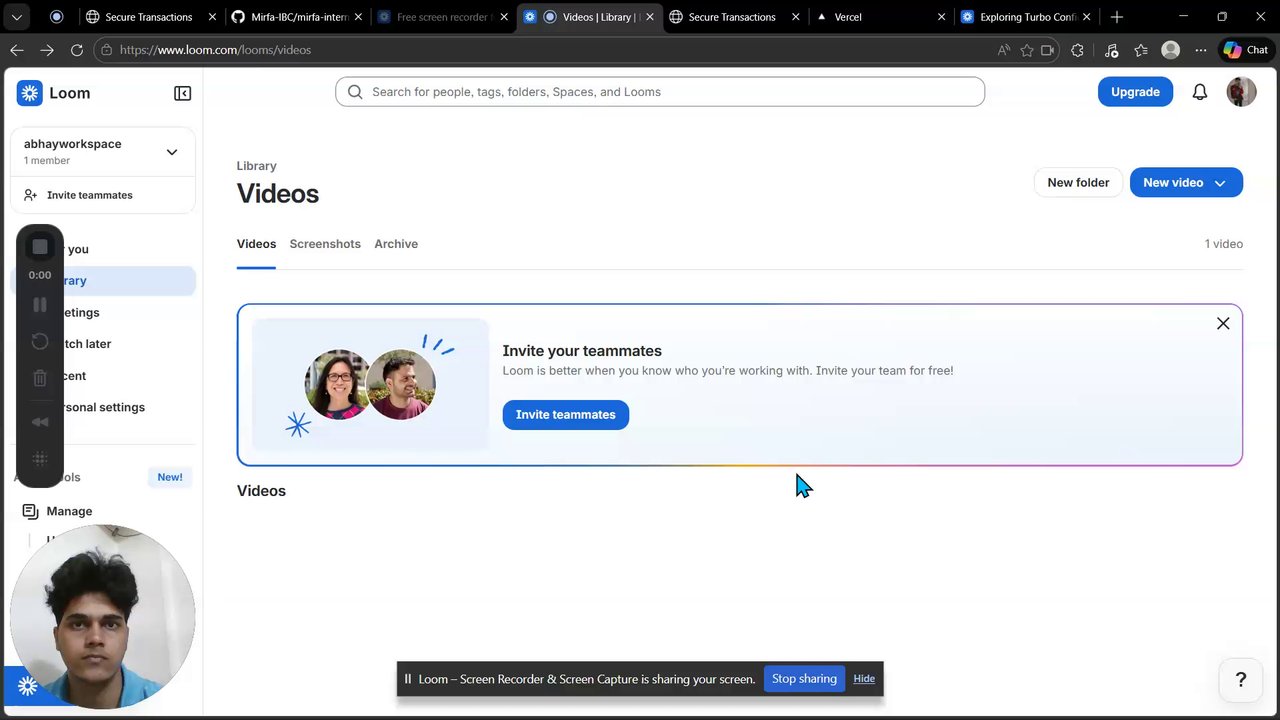This screenshot has width=1280, height=720.
Task: Click the browser address bar URL
Action: (x=215, y=50)
